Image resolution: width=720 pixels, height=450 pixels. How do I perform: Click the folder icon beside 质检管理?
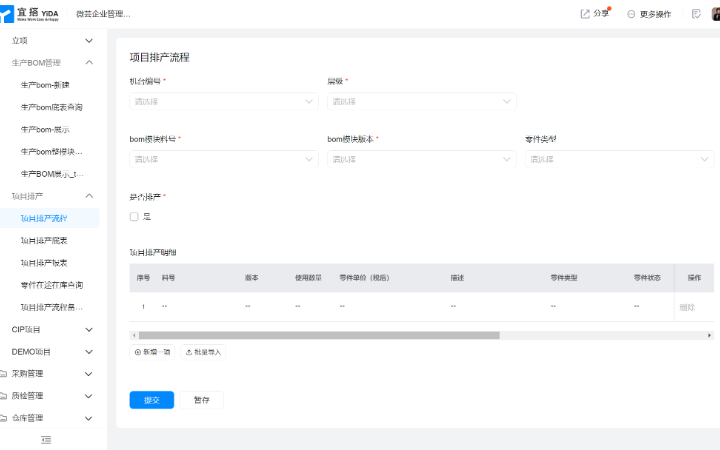coord(3,396)
